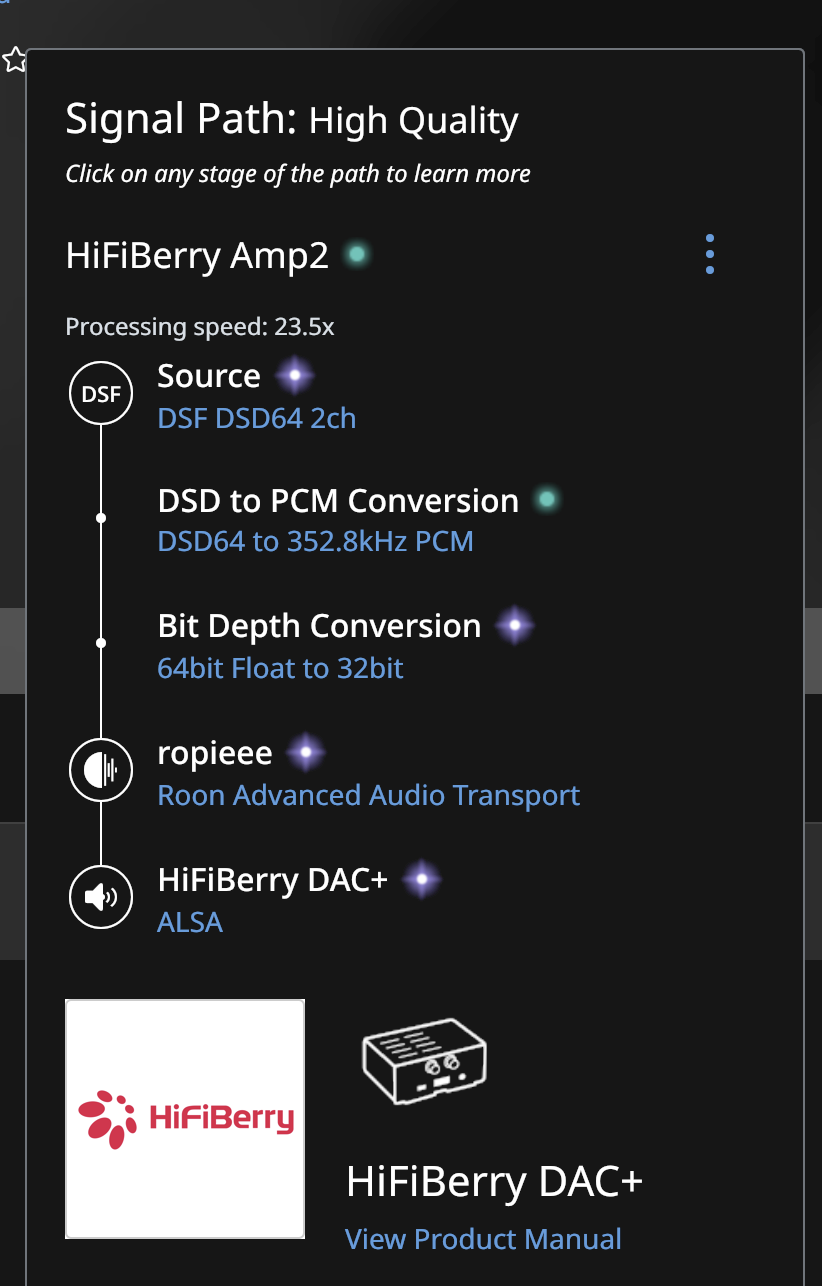Viewport: 822px width, 1286px height.
Task: Click 'Click on any stage' hint text
Action: click(x=298, y=174)
